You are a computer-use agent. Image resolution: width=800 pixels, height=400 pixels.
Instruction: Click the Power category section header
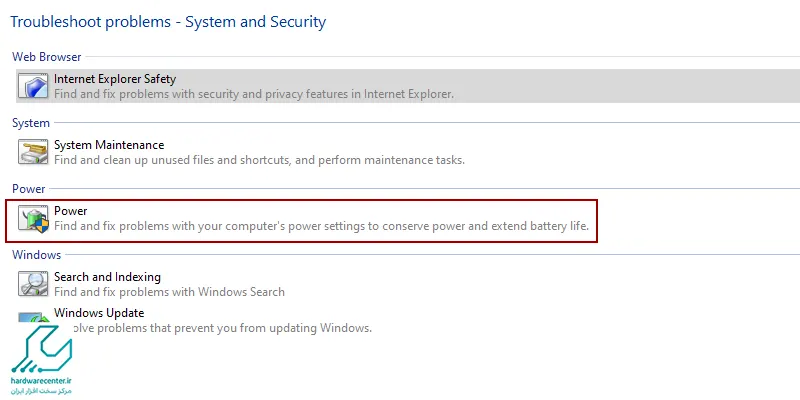[29, 189]
